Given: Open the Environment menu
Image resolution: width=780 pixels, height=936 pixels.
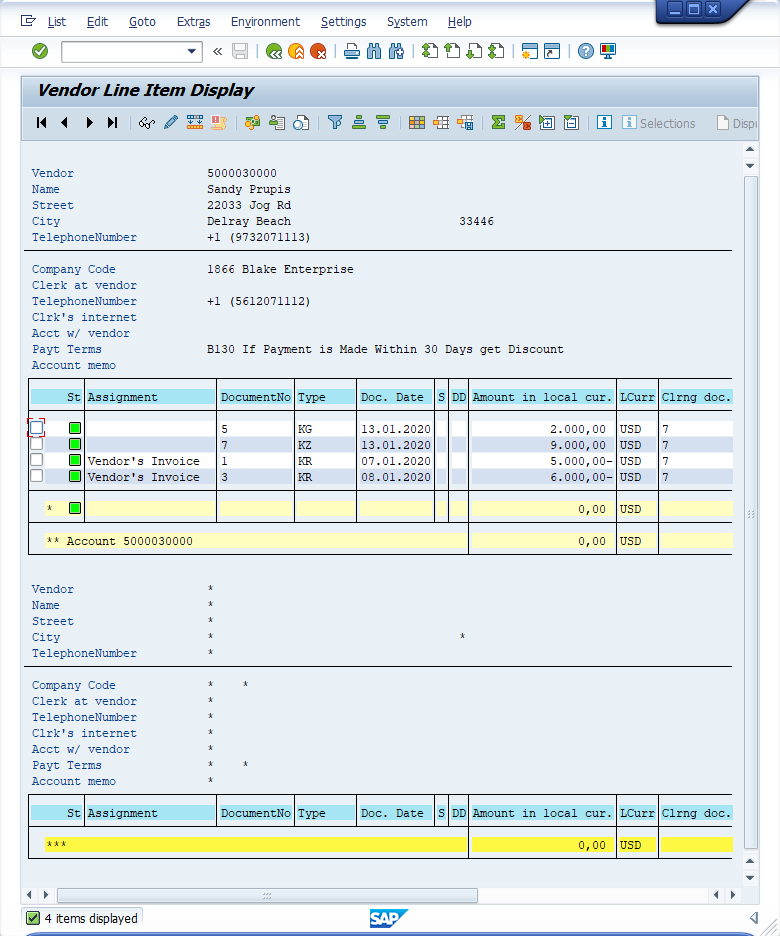Looking at the screenshot, I should (265, 21).
